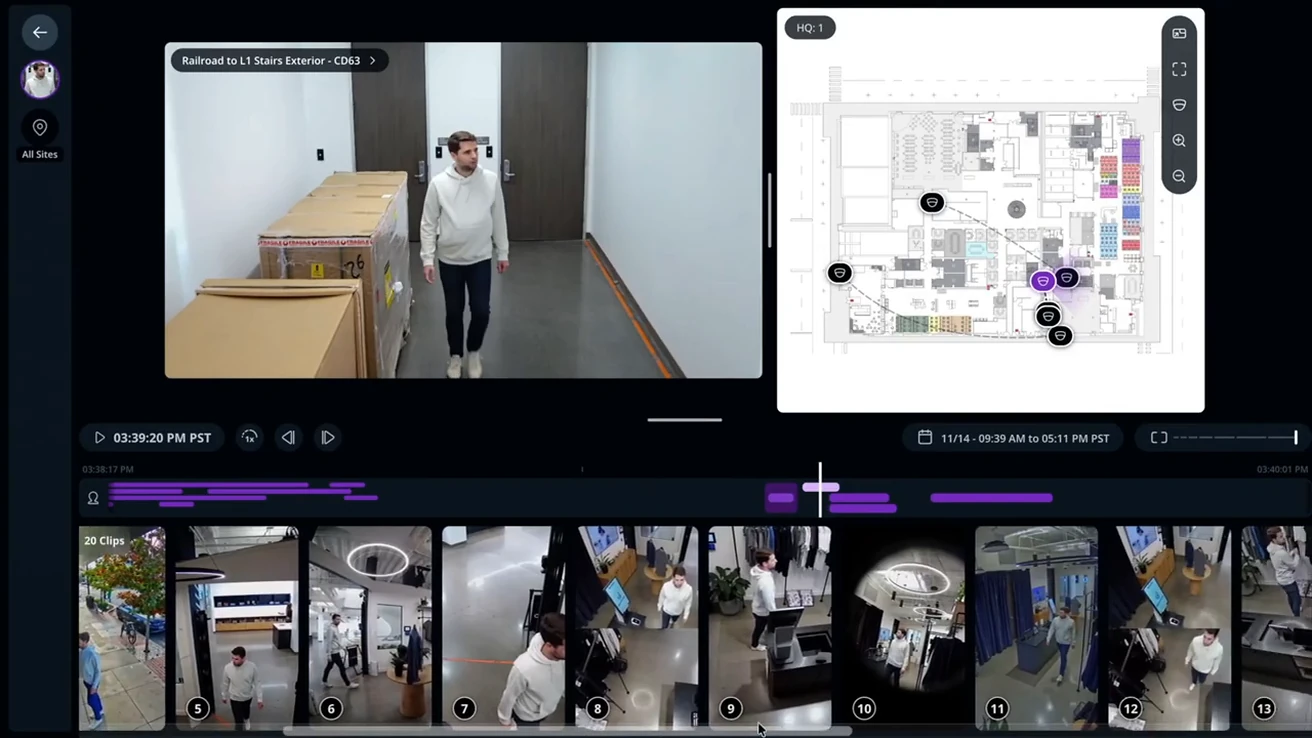
Task: Open All Sites location selector
Action: coord(40,136)
